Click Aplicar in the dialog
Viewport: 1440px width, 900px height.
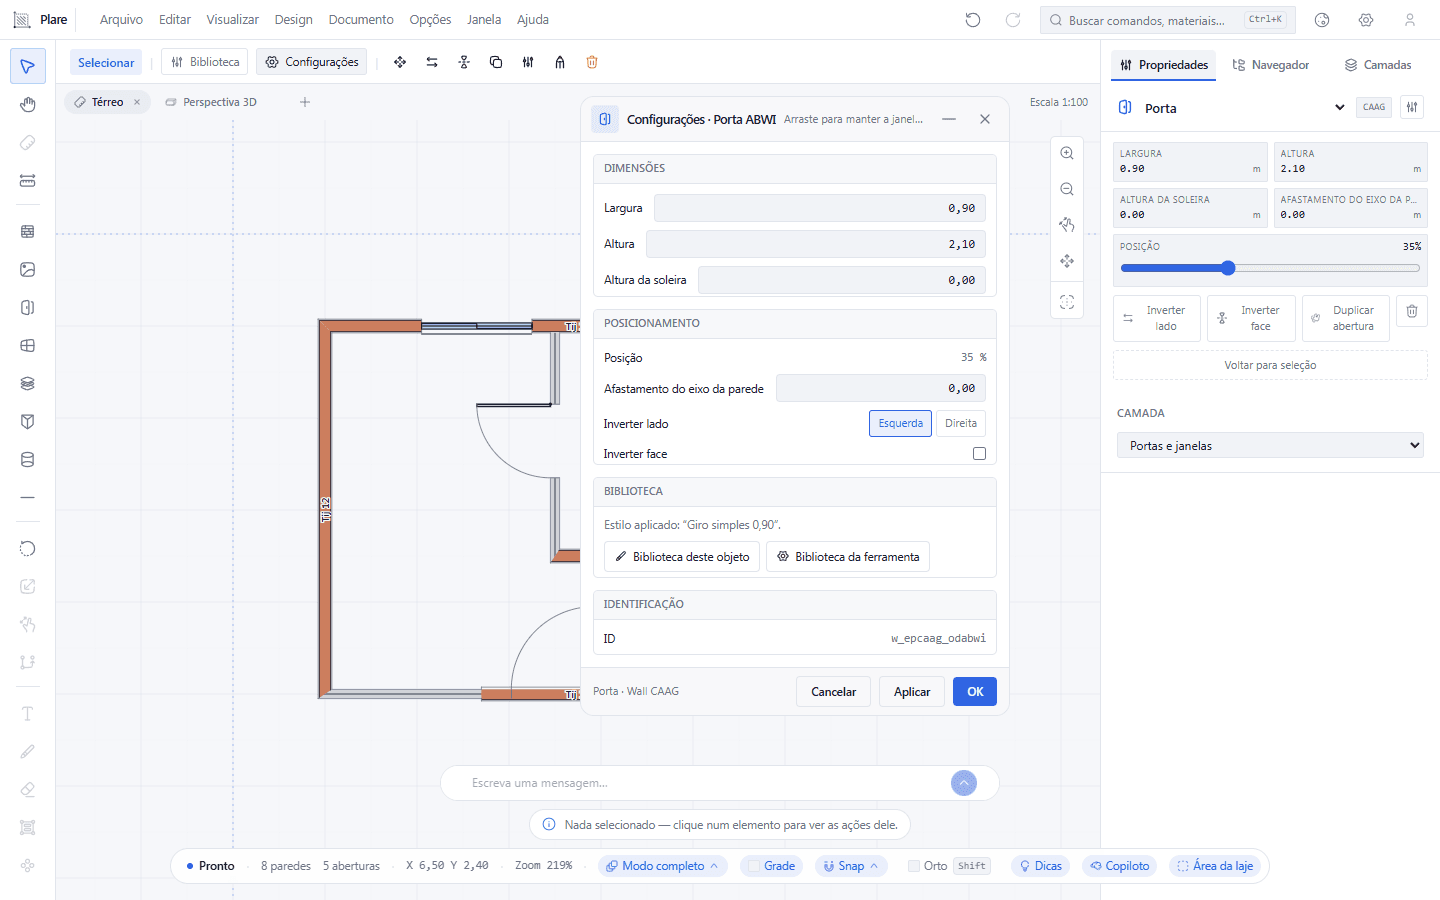coord(912,692)
